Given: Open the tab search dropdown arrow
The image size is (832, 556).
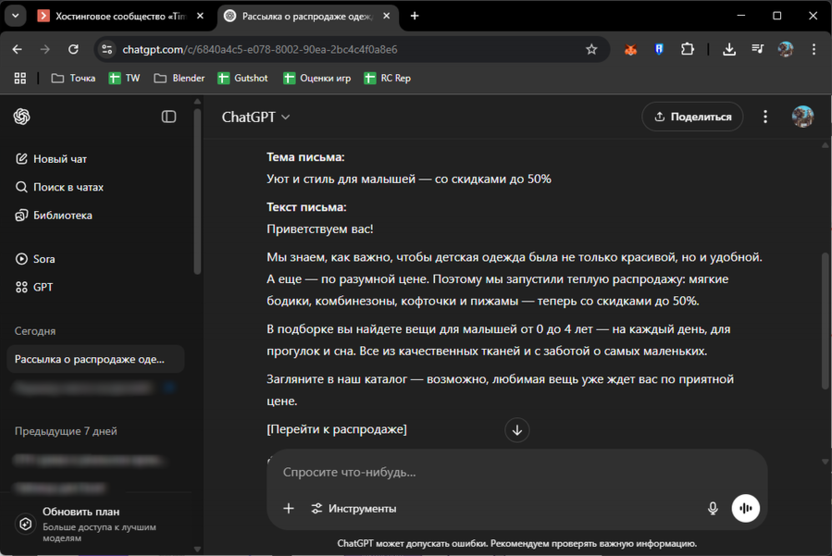Looking at the screenshot, I should coord(15,16).
